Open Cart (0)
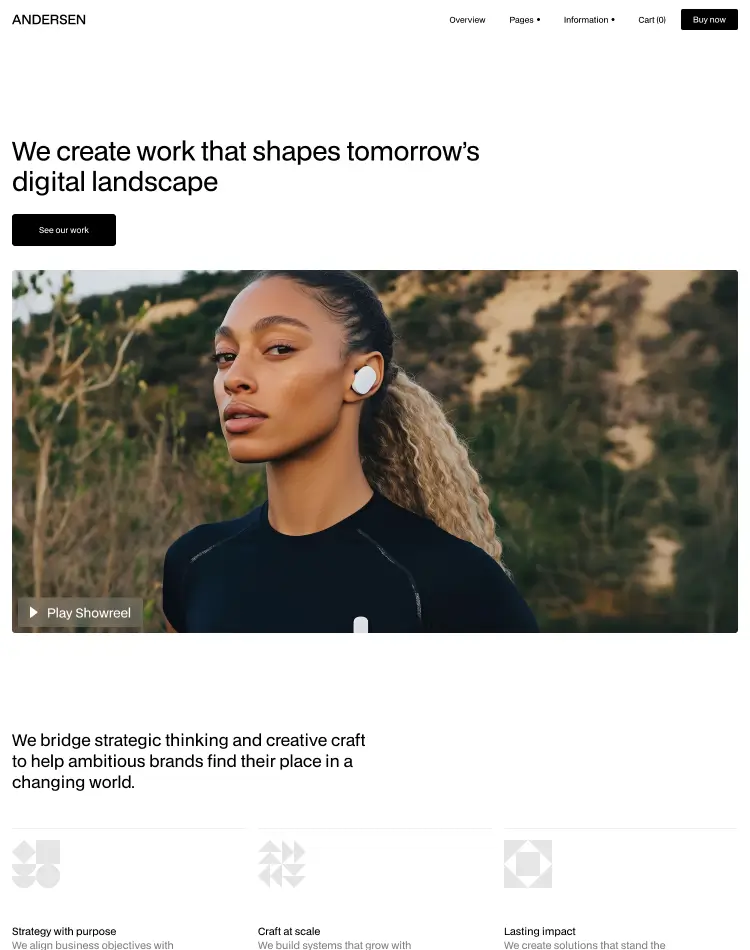 click(x=652, y=20)
